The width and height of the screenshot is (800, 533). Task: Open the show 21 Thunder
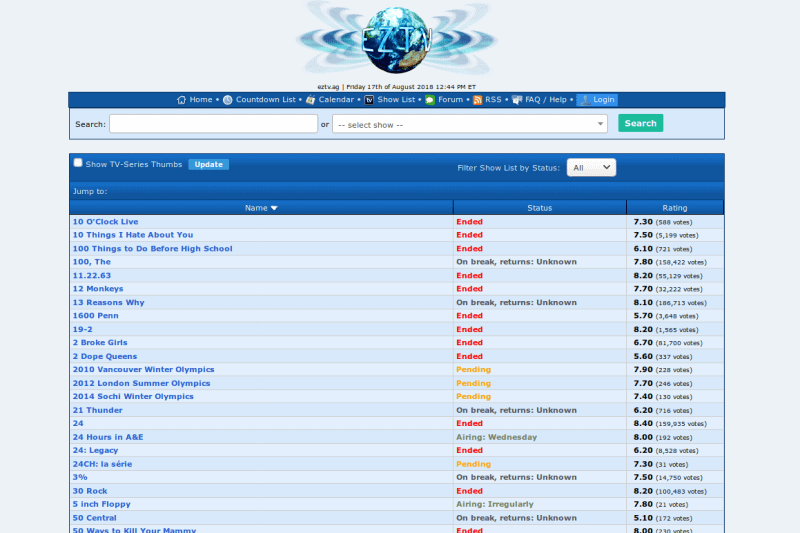(97, 410)
